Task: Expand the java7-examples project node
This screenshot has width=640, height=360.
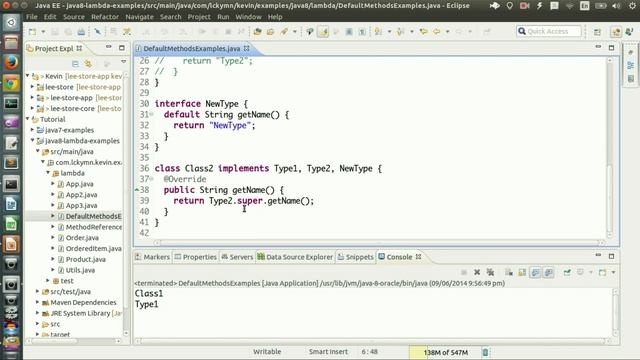Action: (x=33, y=130)
